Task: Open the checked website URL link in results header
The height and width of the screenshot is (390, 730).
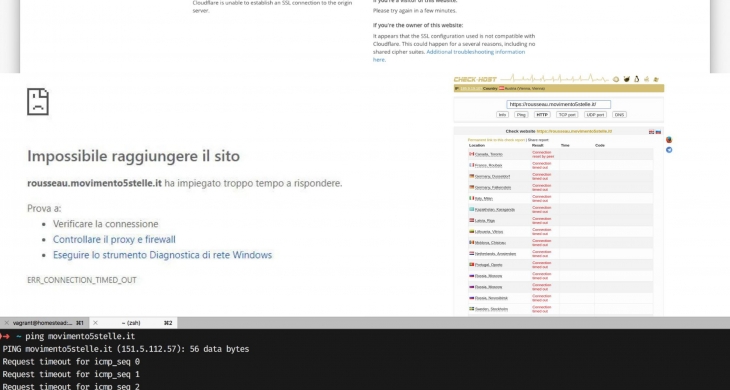Action: 574,131
